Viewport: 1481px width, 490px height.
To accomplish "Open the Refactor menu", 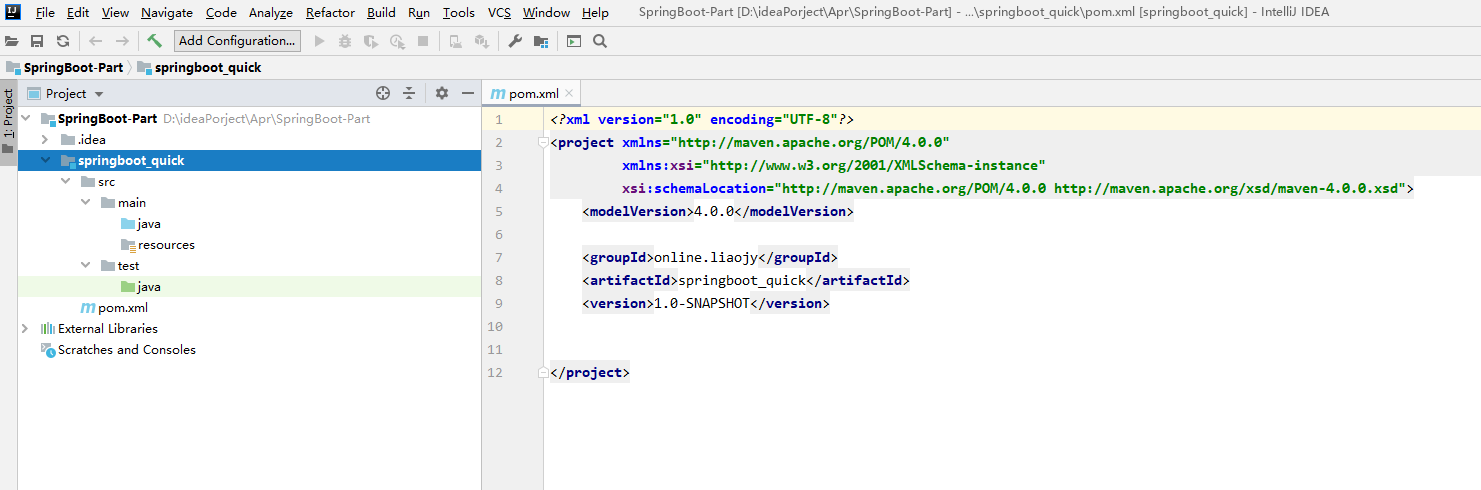I will click(x=330, y=13).
